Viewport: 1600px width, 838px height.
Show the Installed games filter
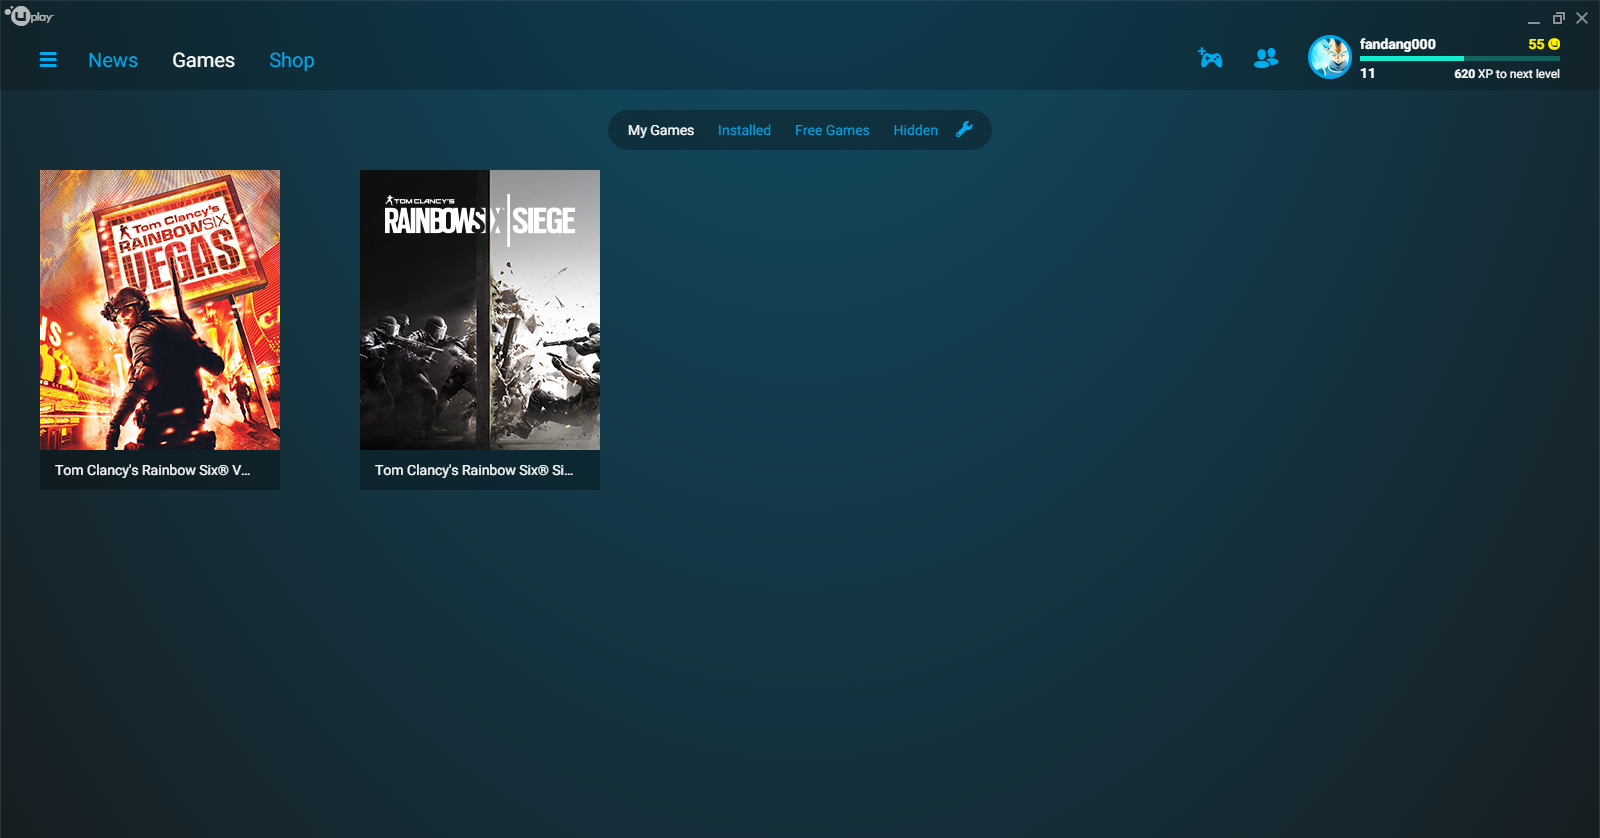pyautogui.click(x=744, y=130)
